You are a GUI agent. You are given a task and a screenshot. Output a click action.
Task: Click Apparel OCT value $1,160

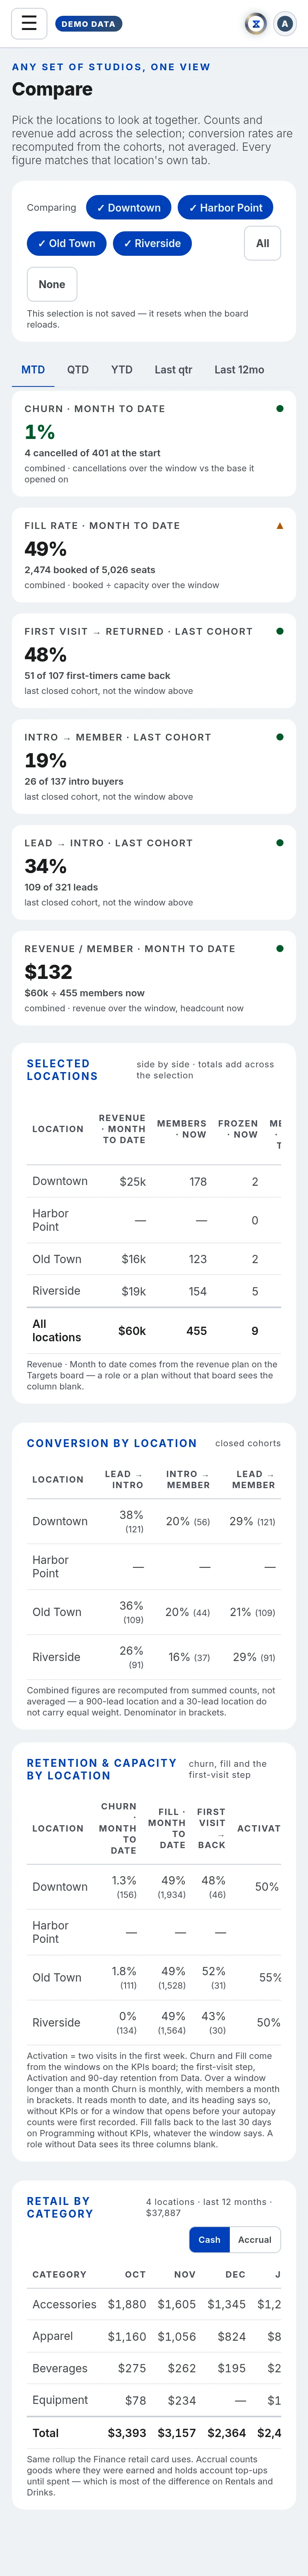click(127, 2337)
